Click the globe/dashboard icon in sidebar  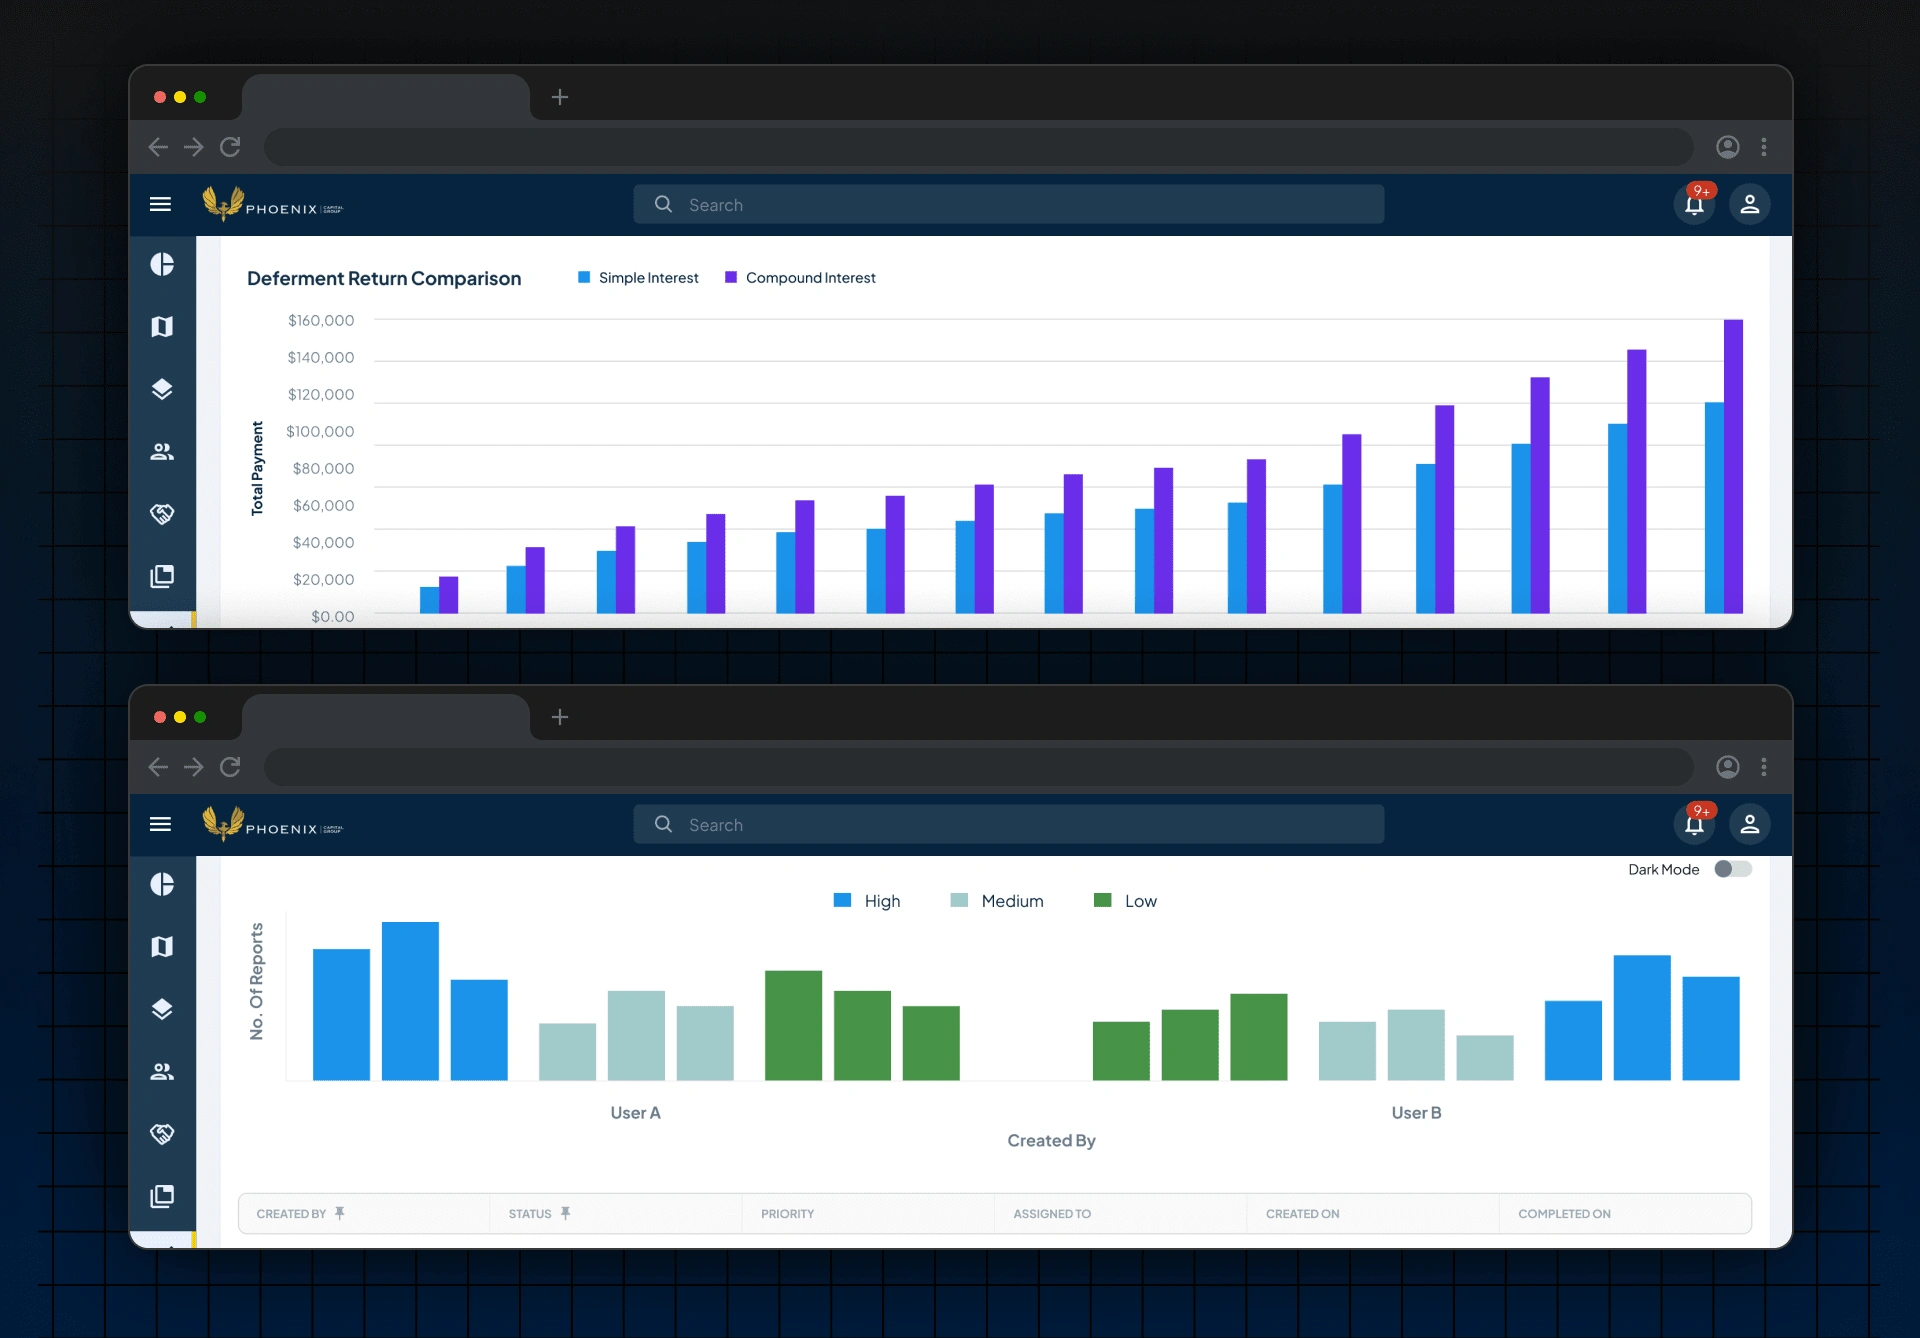(x=163, y=263)
